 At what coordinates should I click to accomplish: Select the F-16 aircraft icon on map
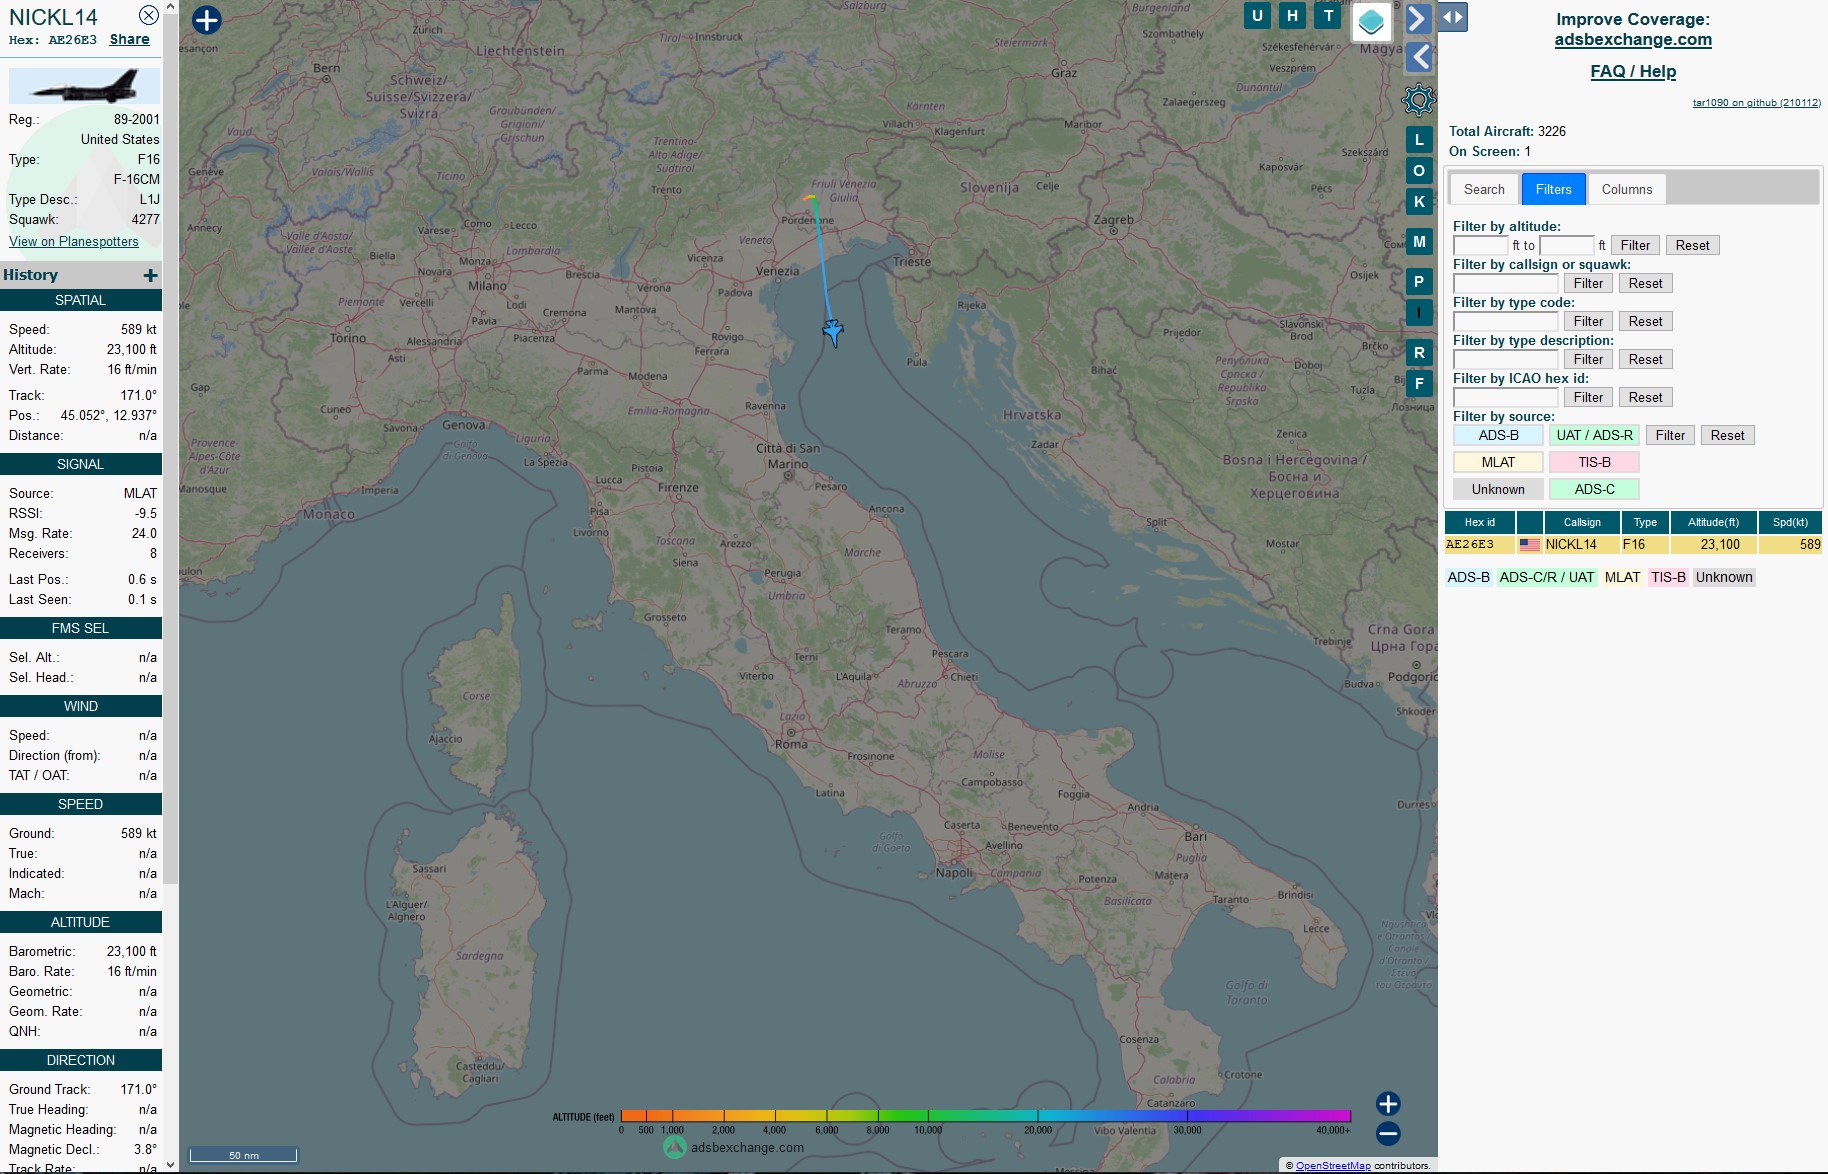[833, 332]
